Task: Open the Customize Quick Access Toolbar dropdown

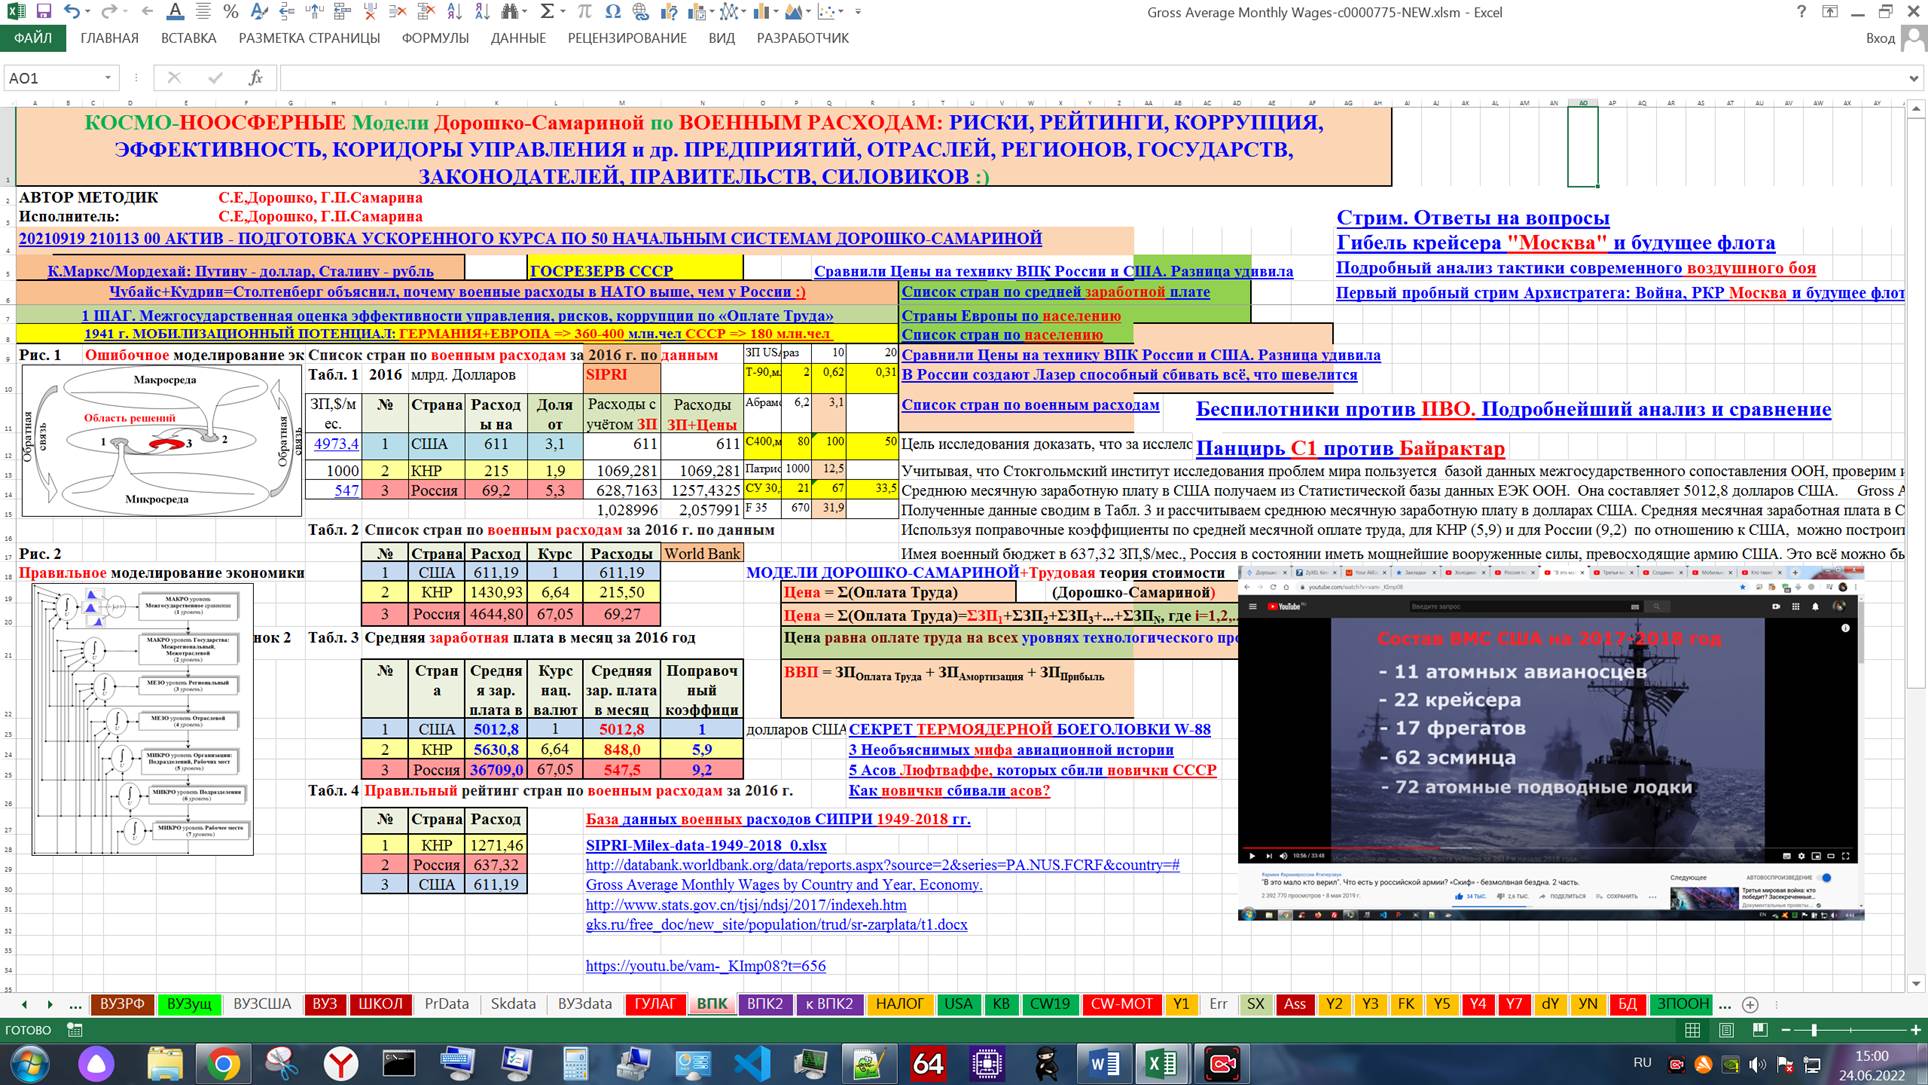Action: 858,12
